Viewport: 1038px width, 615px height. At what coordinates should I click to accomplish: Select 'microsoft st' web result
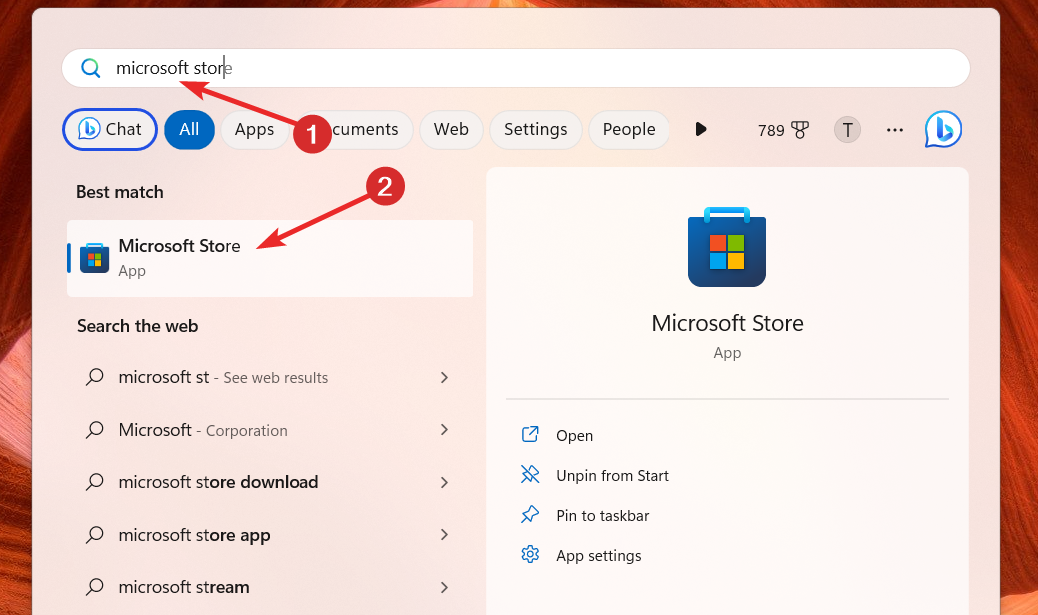point(270,377)
